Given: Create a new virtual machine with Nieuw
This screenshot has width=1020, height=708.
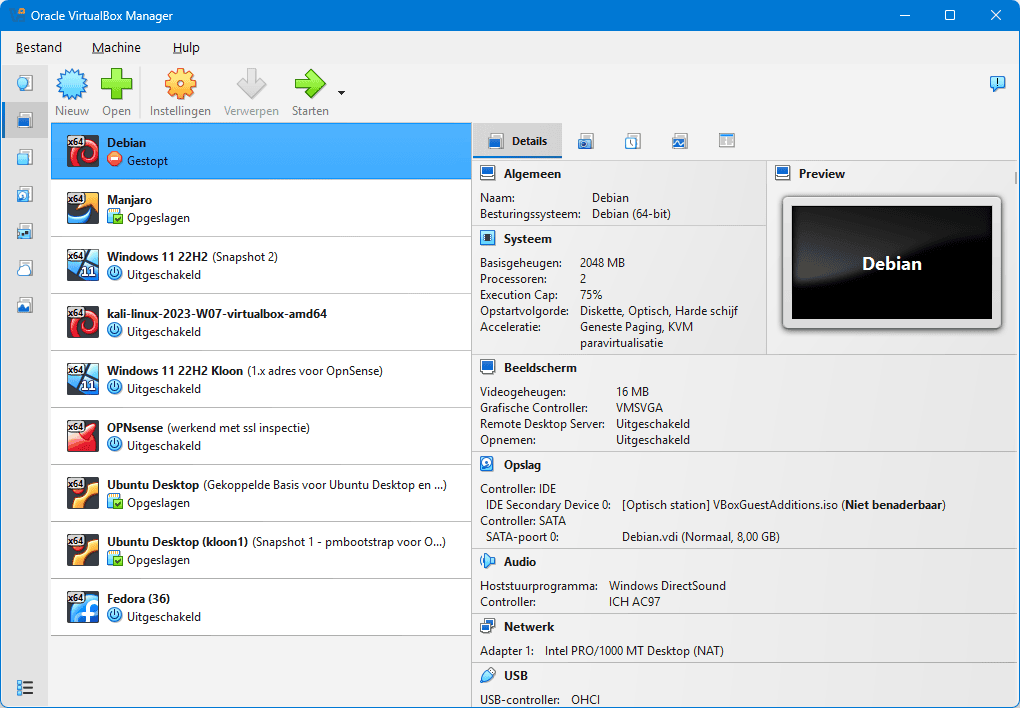Looking at the screenshot, I should tap(71, 90).
